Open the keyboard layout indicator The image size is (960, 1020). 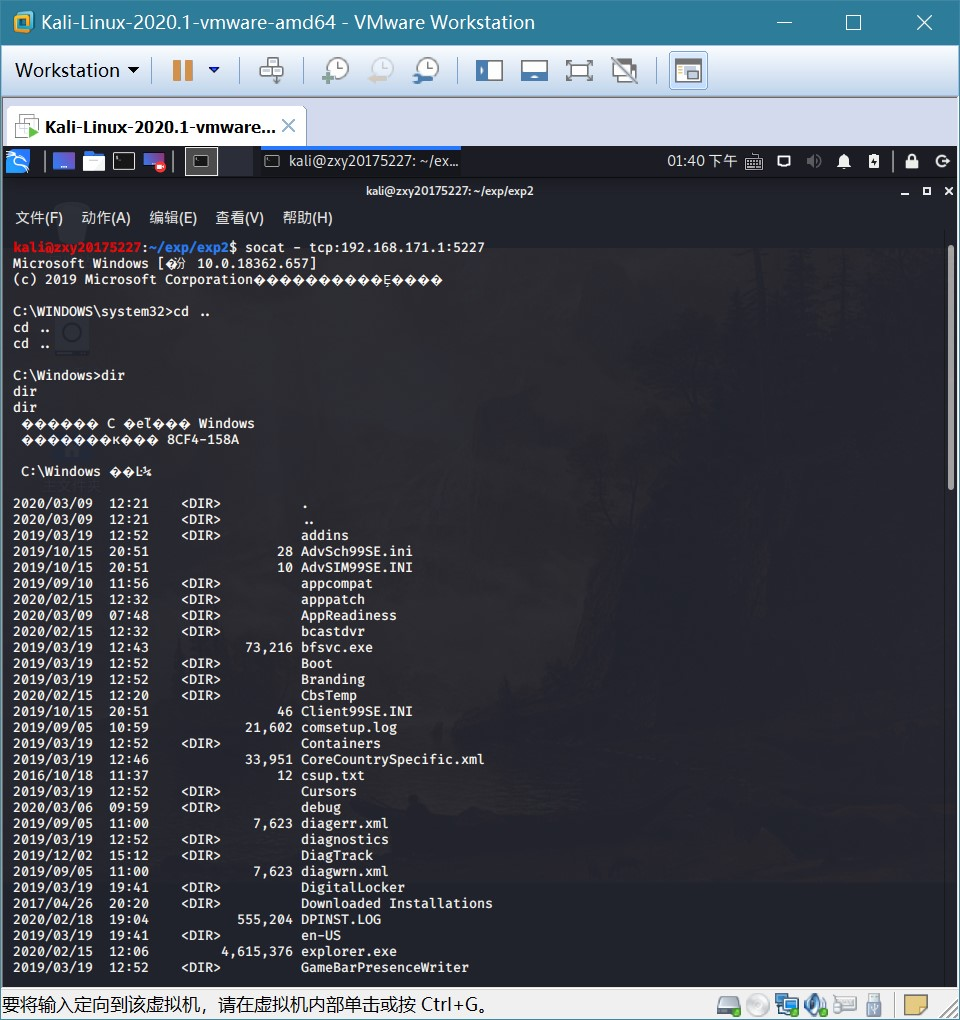pyautogui.click(x=754, y=161)
